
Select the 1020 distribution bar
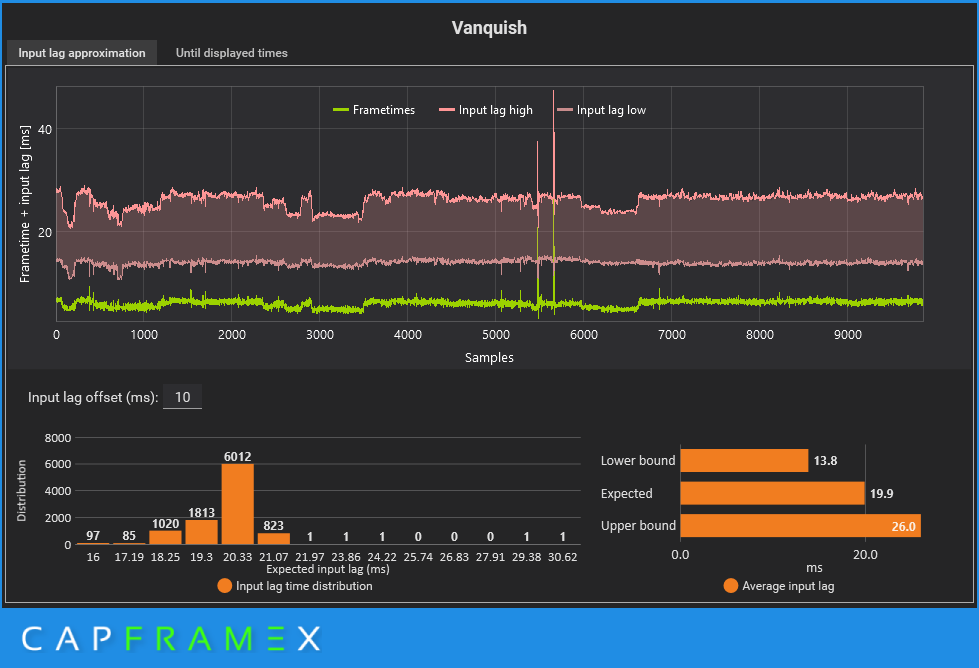[165, 538]
